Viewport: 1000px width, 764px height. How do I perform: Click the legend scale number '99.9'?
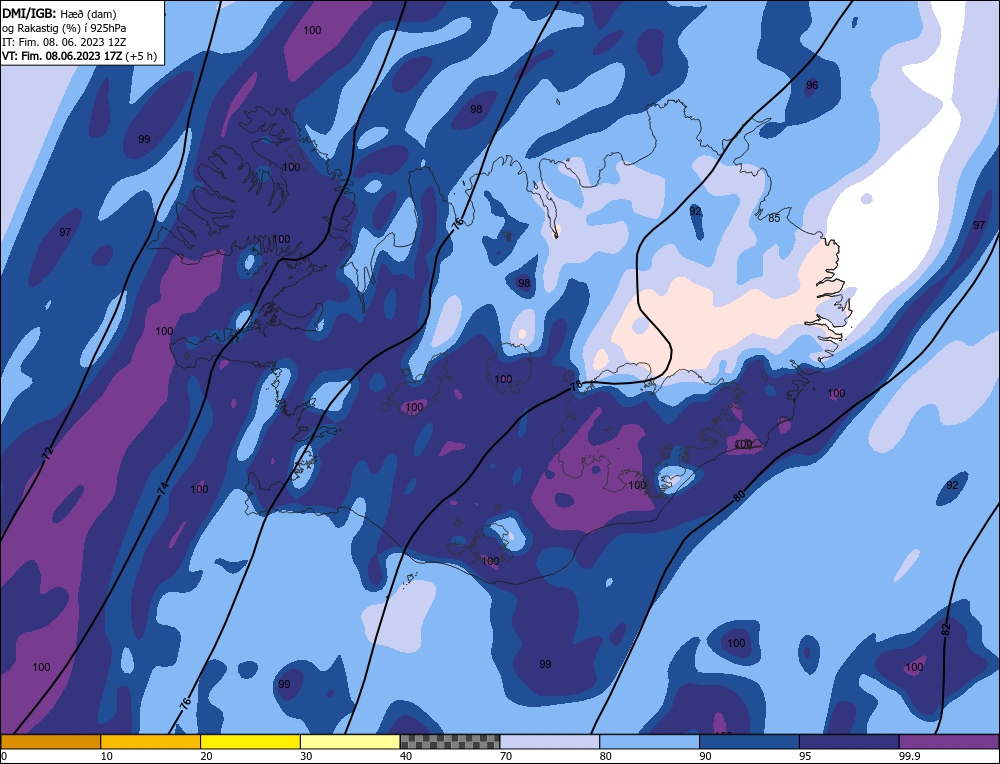(908, 756)
